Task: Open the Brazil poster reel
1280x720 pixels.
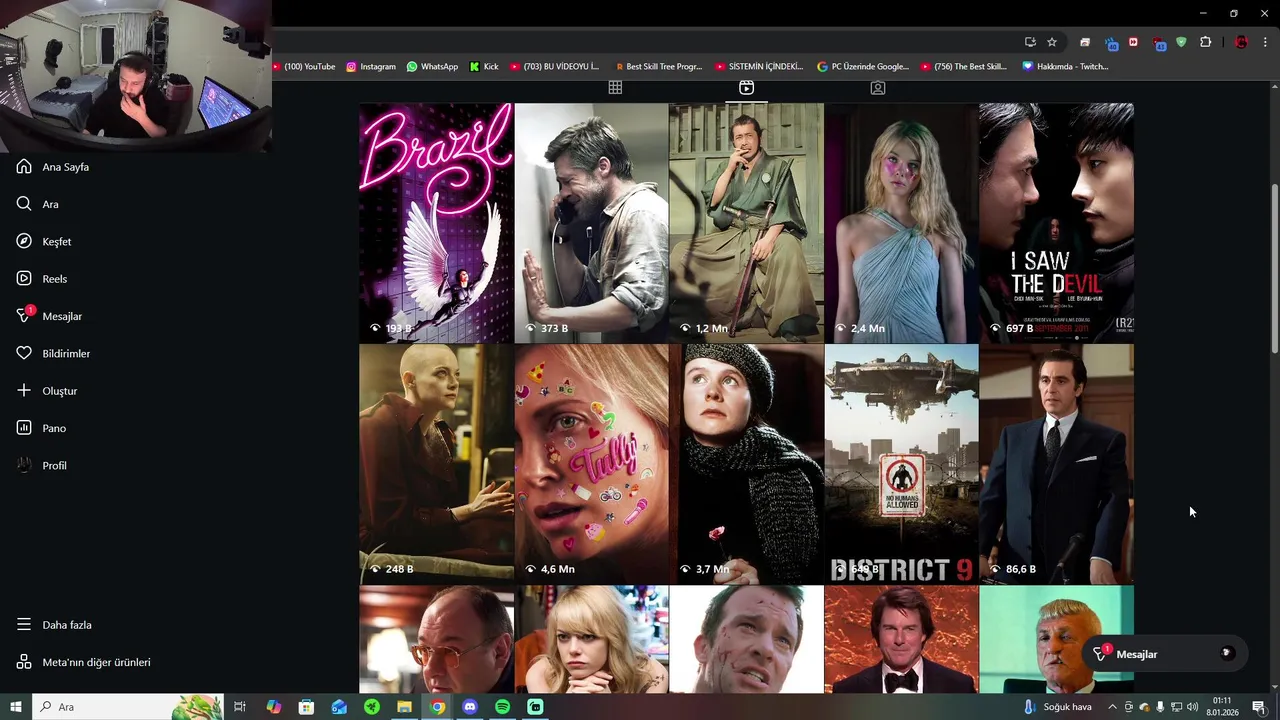Action: 436,223
